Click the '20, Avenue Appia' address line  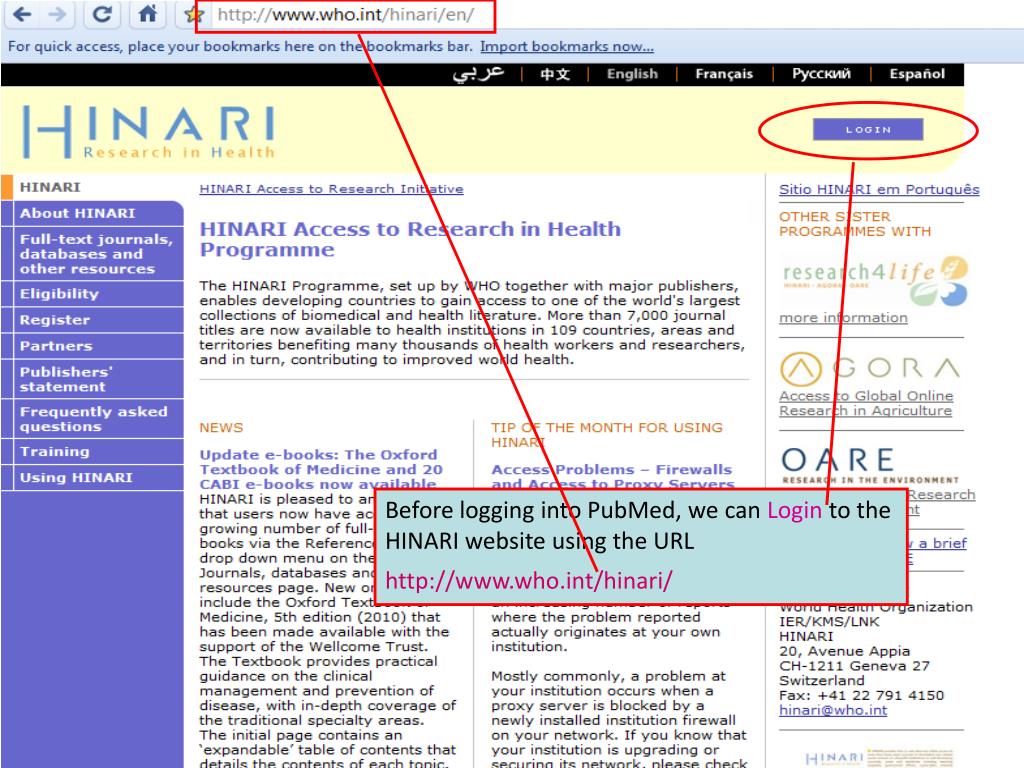point(844,651)
